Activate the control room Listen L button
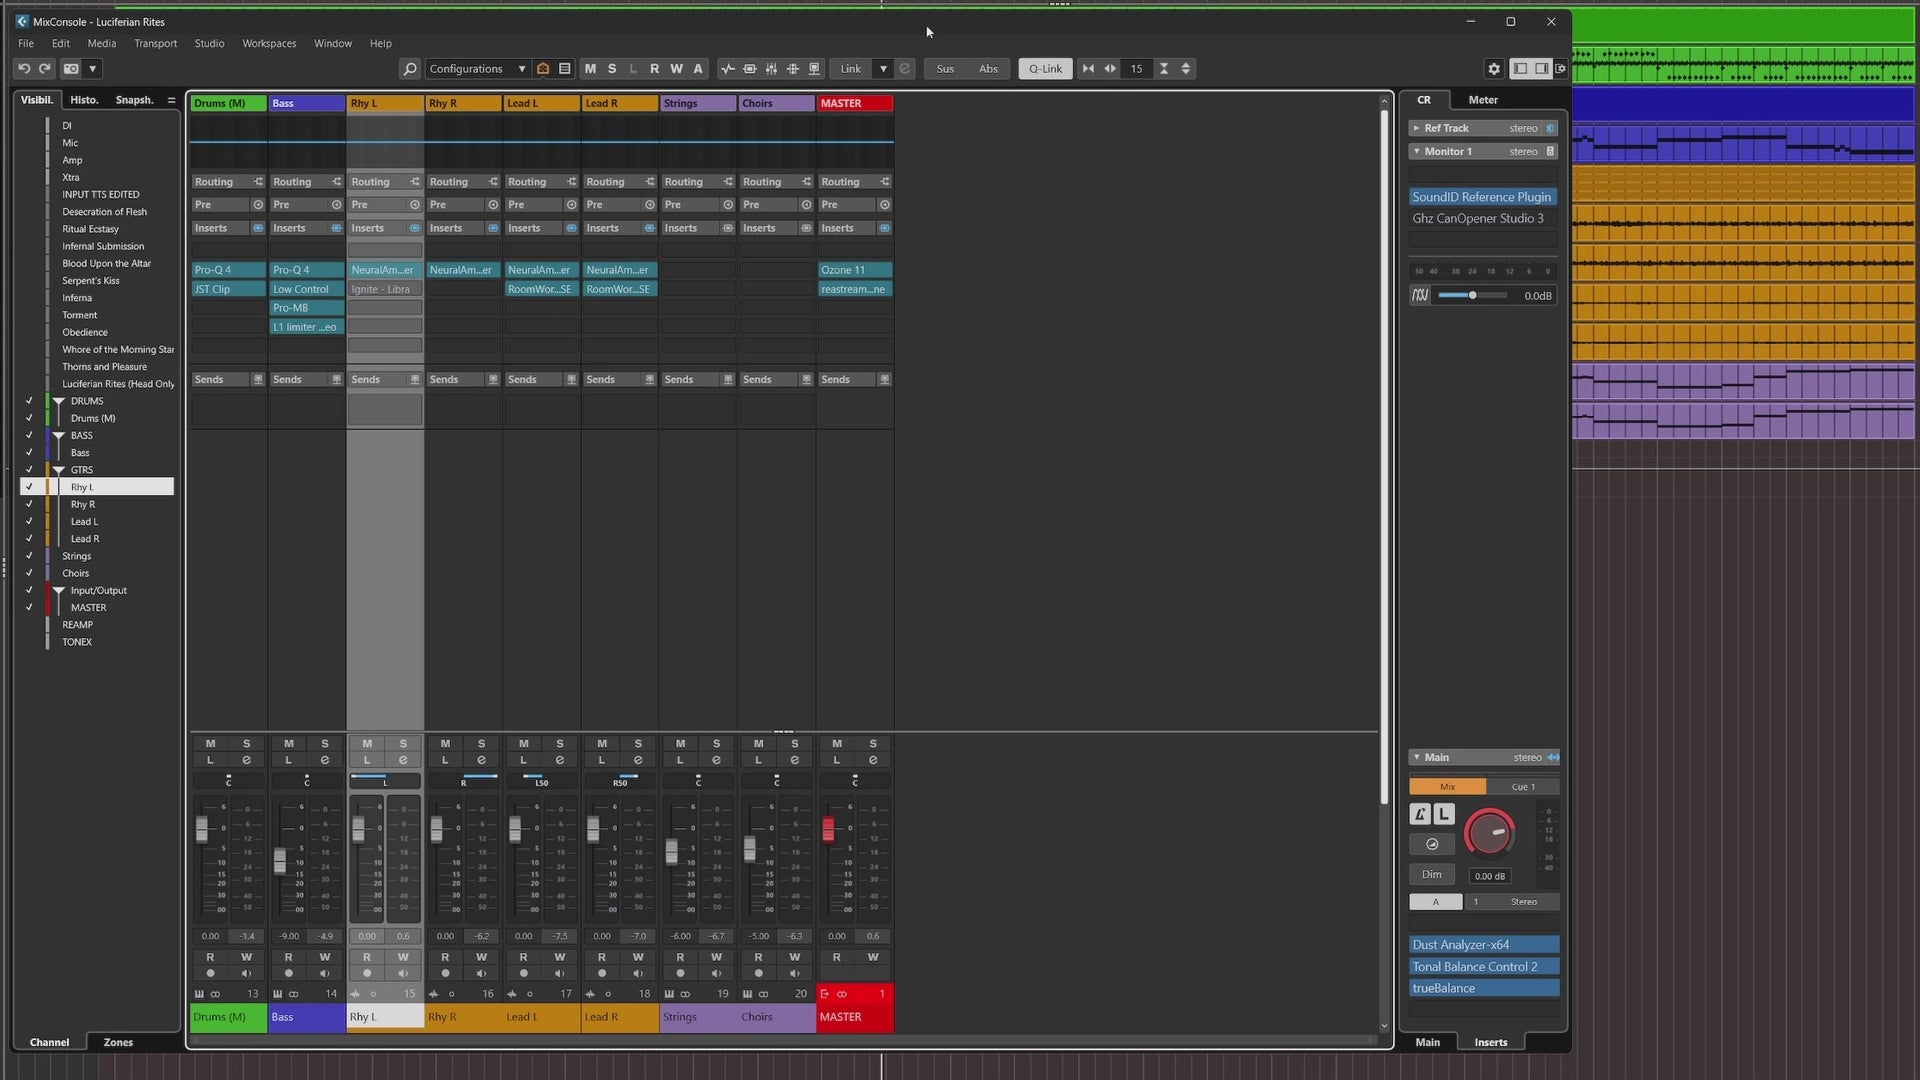 (1444, 814)
